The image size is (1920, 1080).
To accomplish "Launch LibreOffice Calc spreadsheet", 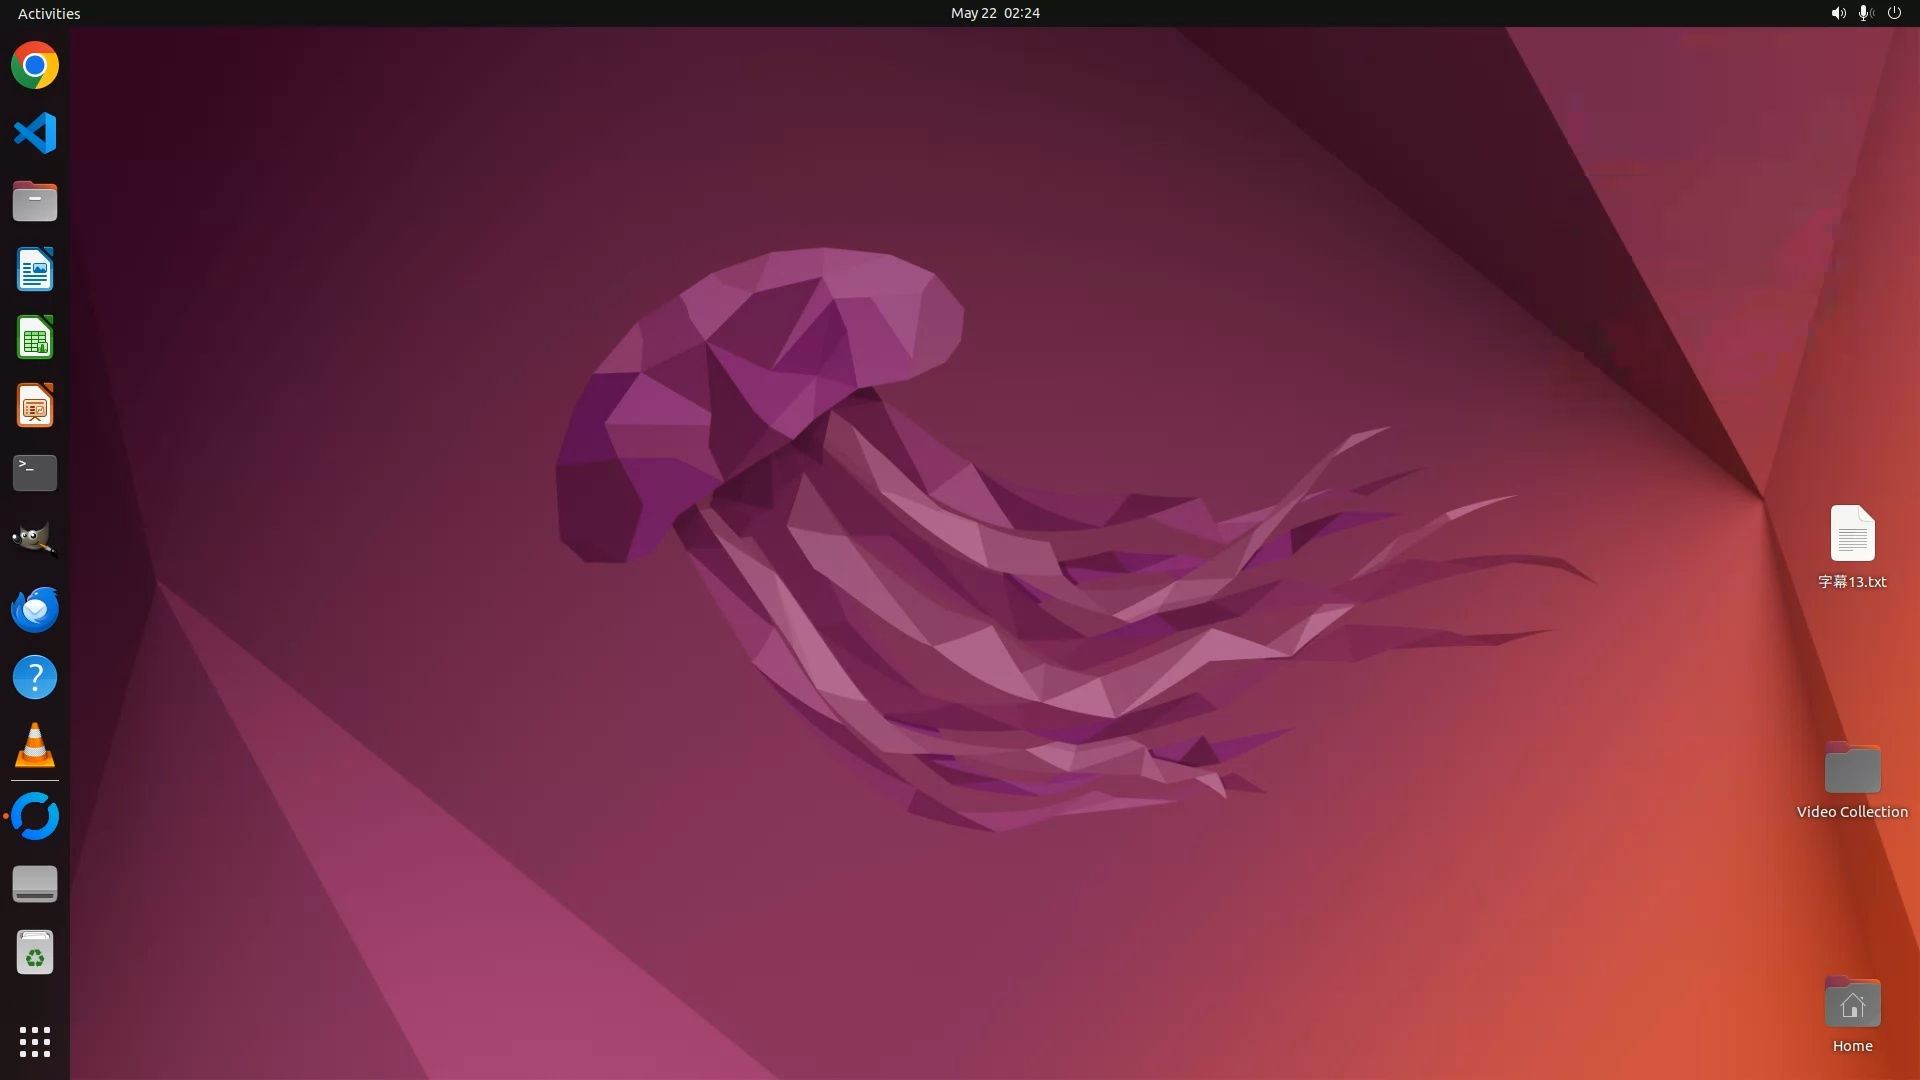I will tap(35, 337).
